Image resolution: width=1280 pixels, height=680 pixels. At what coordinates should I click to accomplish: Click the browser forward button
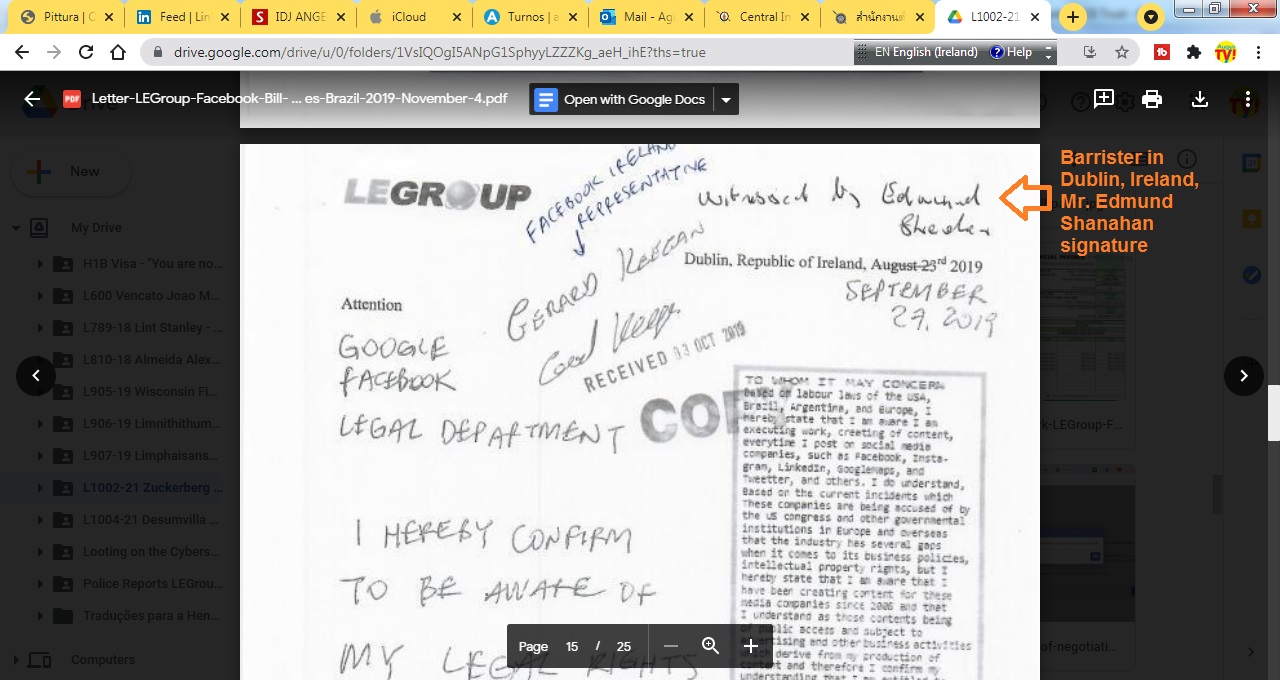[54, 52]
